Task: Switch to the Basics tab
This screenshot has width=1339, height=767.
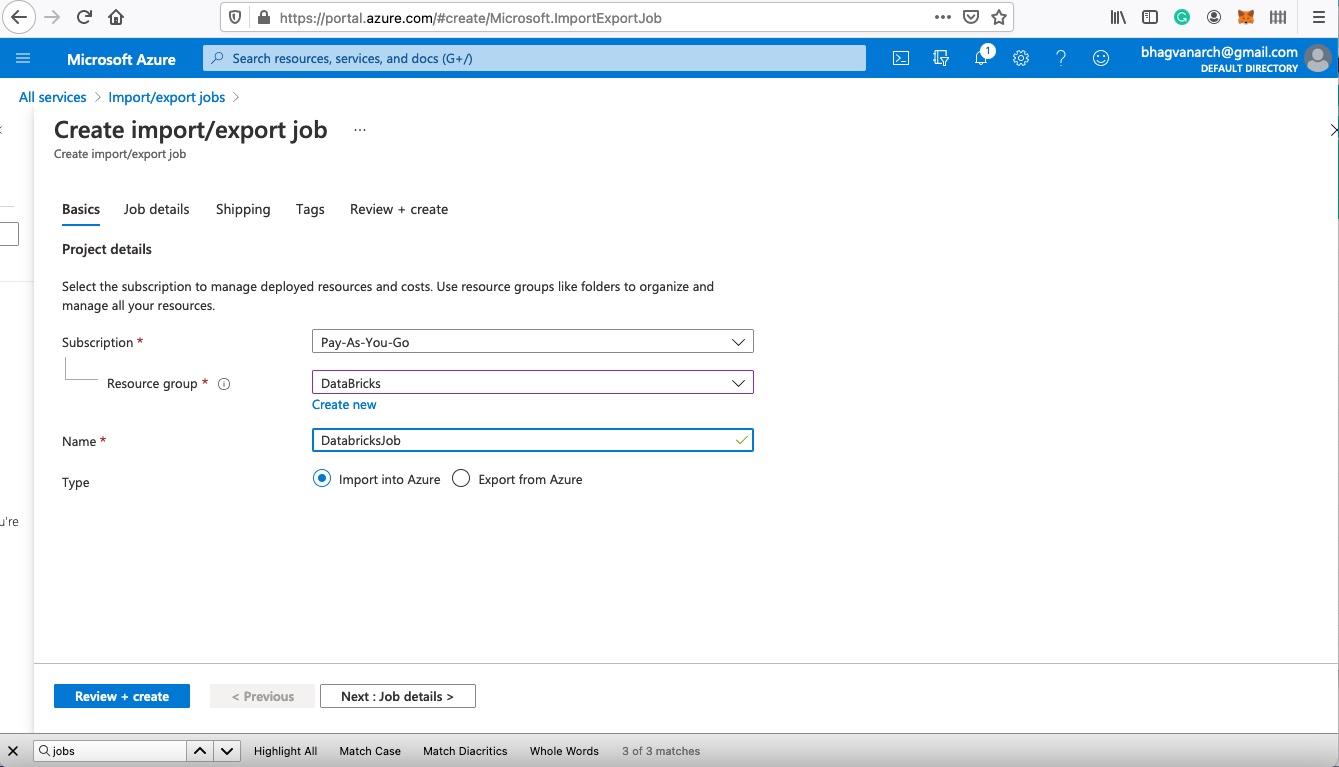Action: pyautogui.click(x=81, y=209)
